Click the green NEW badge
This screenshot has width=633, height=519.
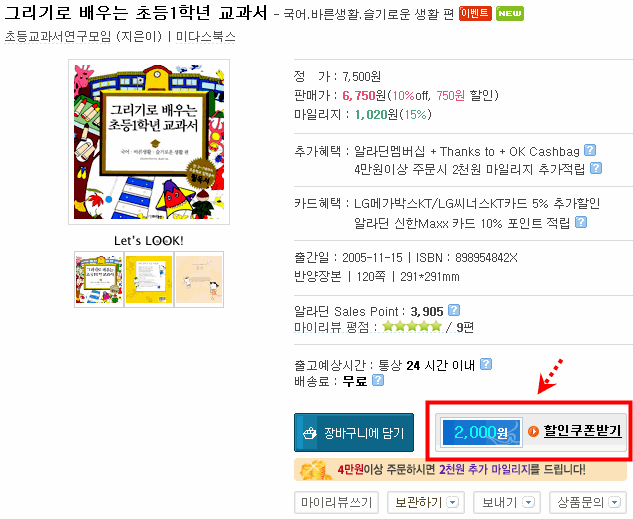click(x=510, y=13)
